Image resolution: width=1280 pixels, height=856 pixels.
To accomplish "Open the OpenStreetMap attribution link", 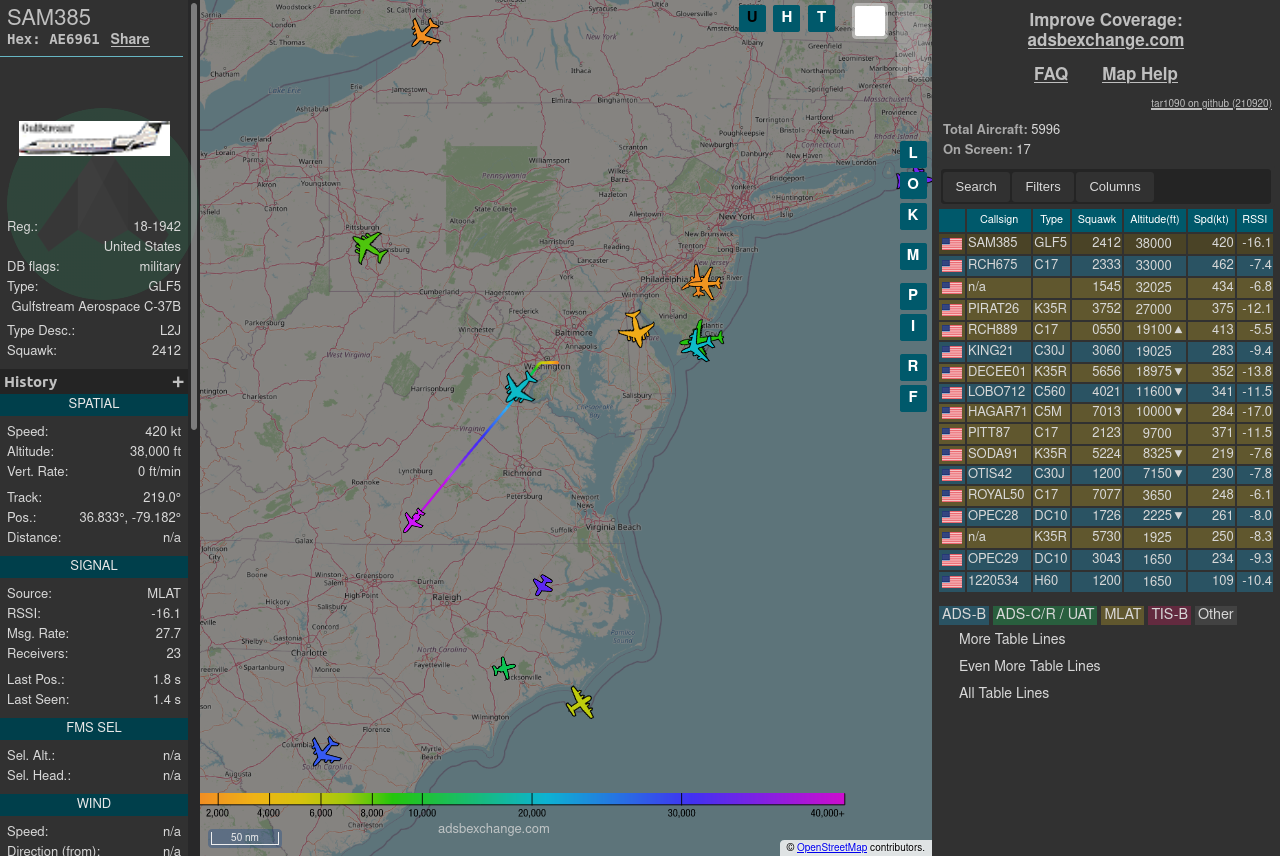I will tap(832, 847).
